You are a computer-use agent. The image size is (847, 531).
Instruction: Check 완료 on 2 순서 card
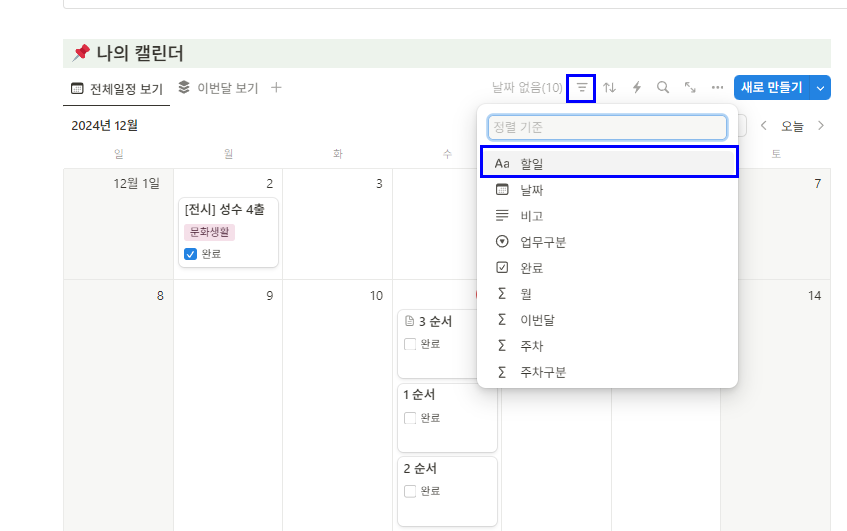410,491
